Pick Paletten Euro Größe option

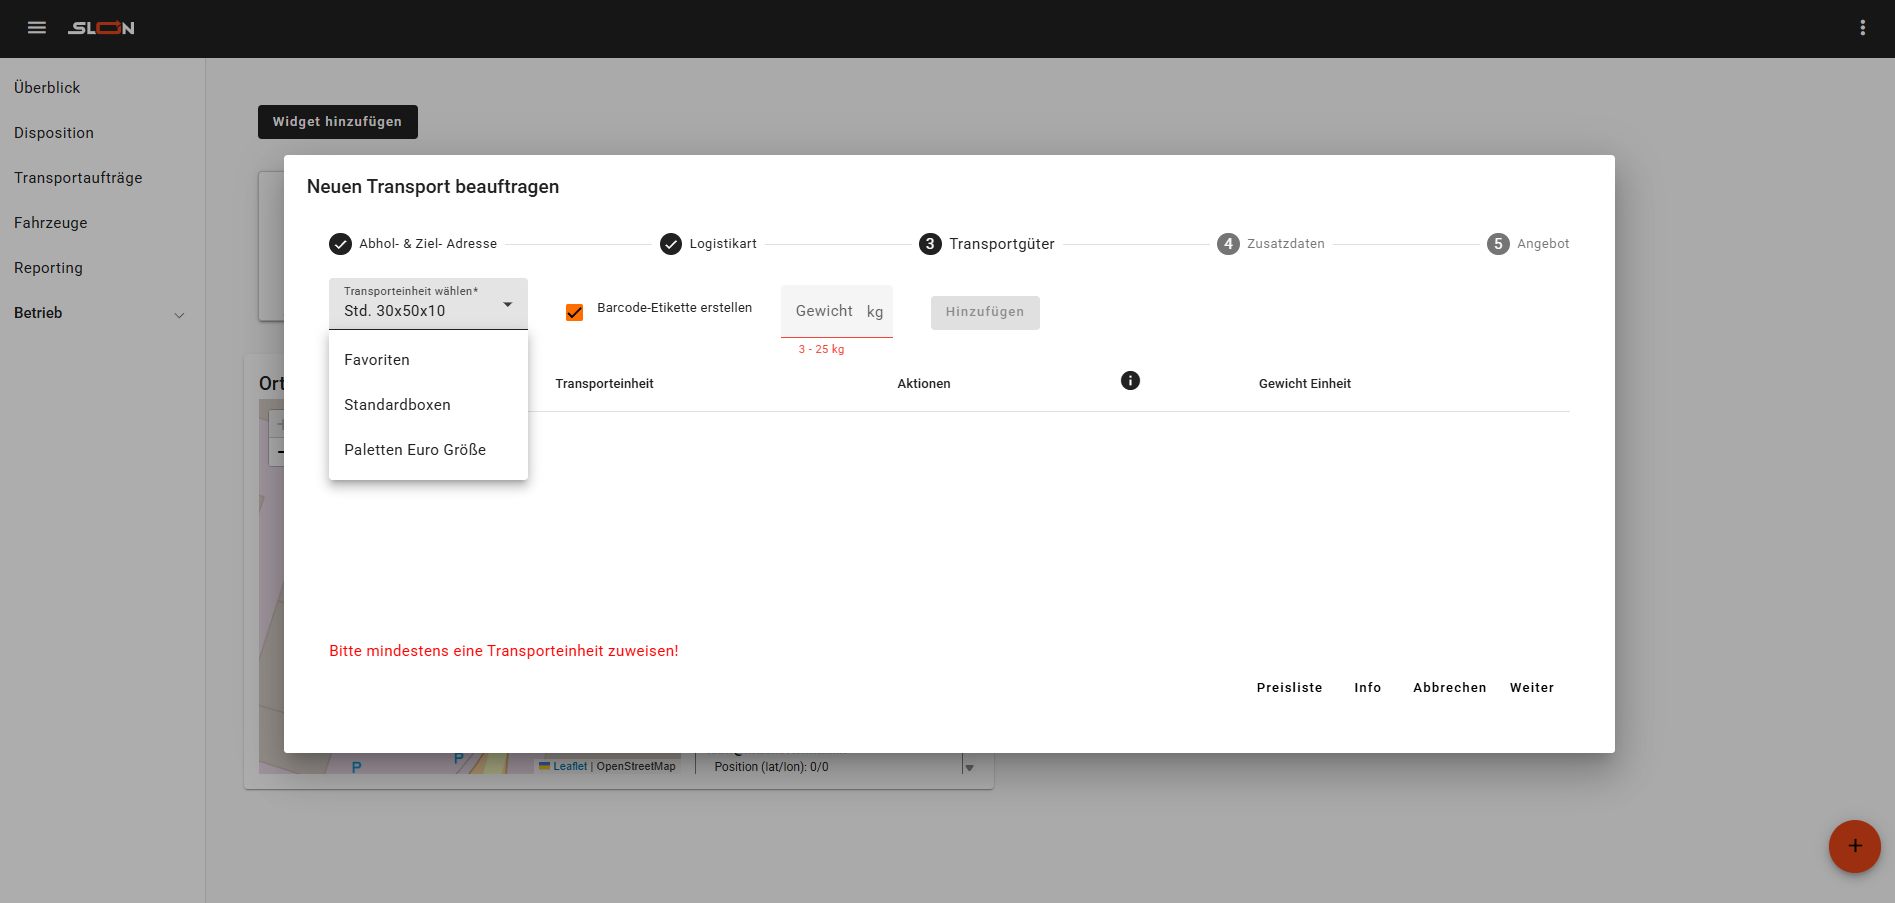tap(415, 450)
